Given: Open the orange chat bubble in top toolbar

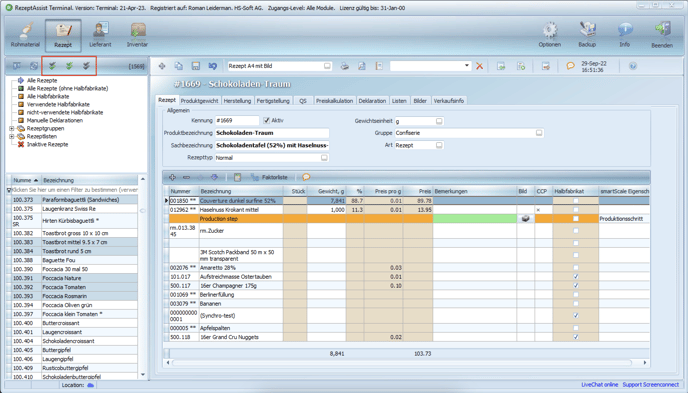Looking at the screenshot, I should pos(570,66).
